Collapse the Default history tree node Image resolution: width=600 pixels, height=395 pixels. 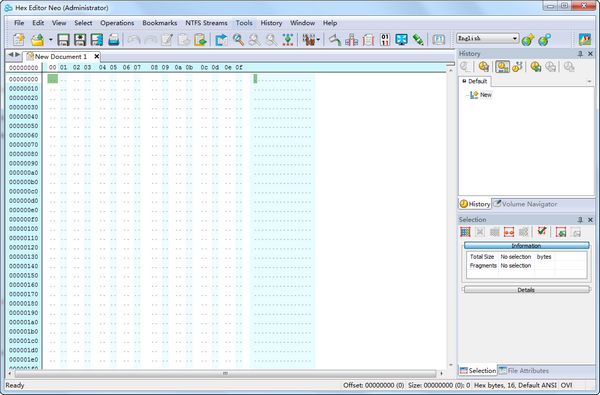[464, 81]
